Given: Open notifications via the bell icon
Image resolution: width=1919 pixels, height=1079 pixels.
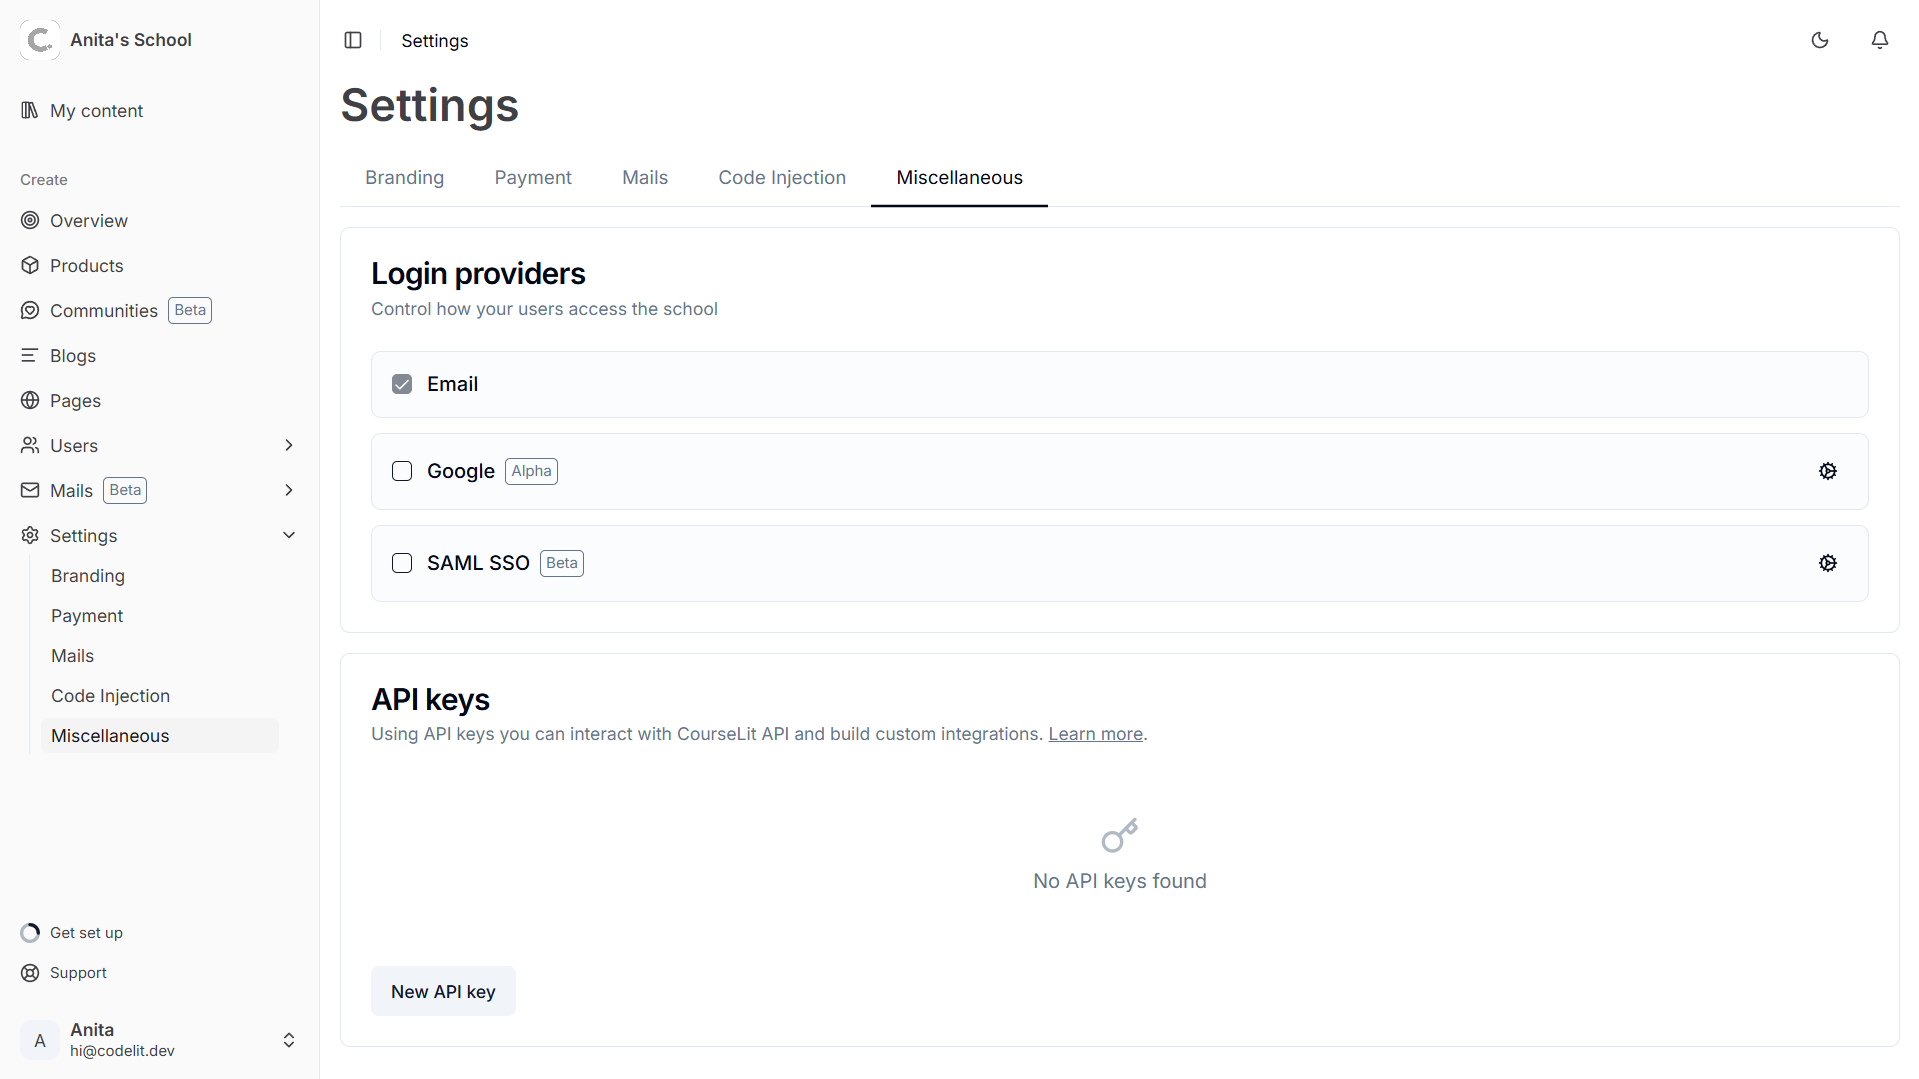Looking at the screenshot, I should 1879,40.
